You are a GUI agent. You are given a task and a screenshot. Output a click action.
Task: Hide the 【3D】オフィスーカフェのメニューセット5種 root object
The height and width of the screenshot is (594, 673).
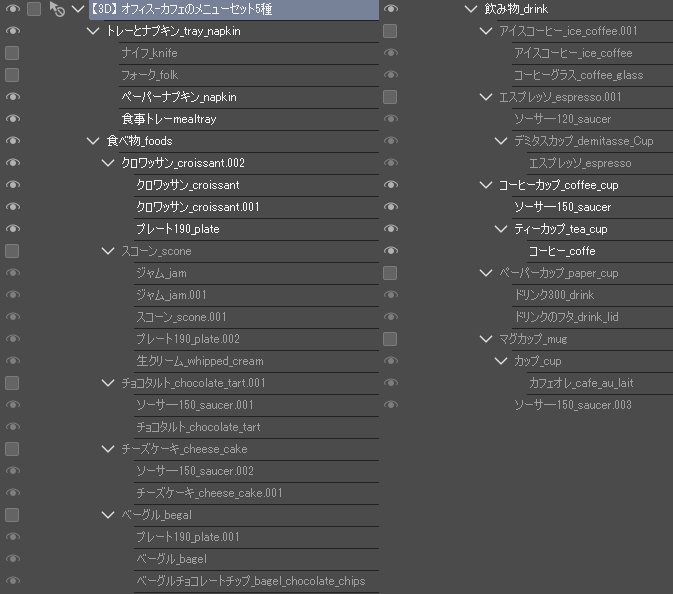click(x=12, y=9)
